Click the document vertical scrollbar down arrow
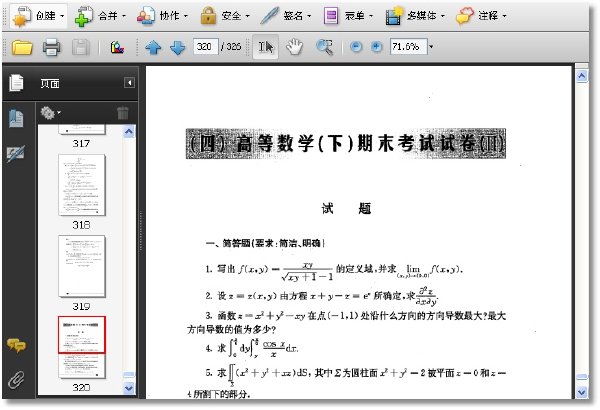Viewport: 600px width, 410px height. 582,392
